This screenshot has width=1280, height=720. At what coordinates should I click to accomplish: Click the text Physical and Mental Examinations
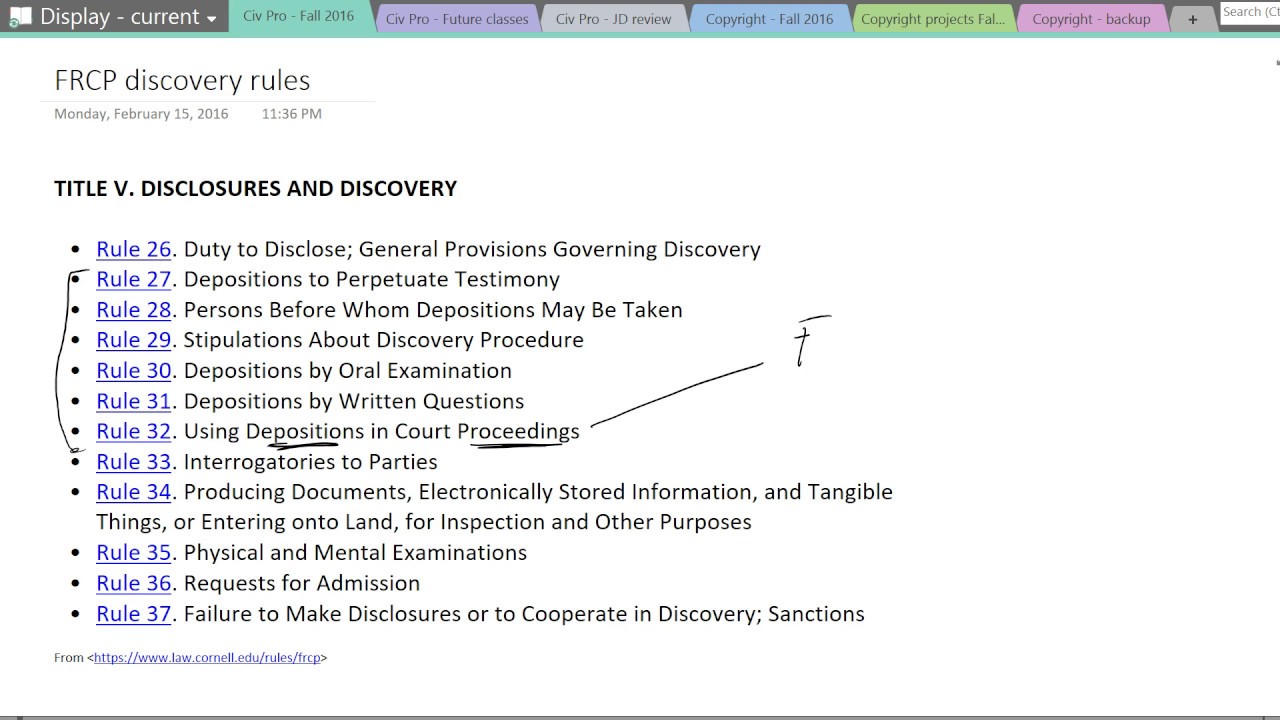(355, 553)
